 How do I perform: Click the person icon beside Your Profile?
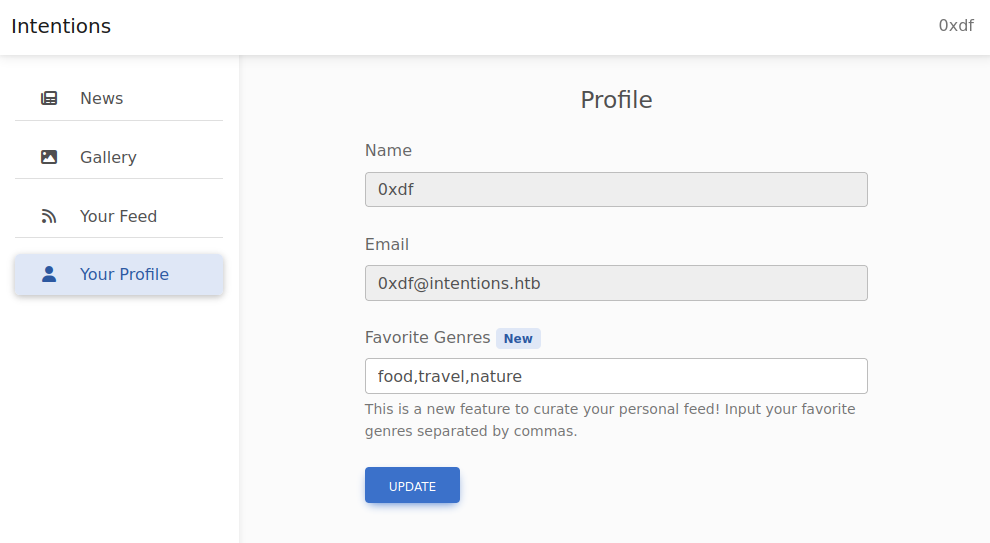[x=49, y=274]
